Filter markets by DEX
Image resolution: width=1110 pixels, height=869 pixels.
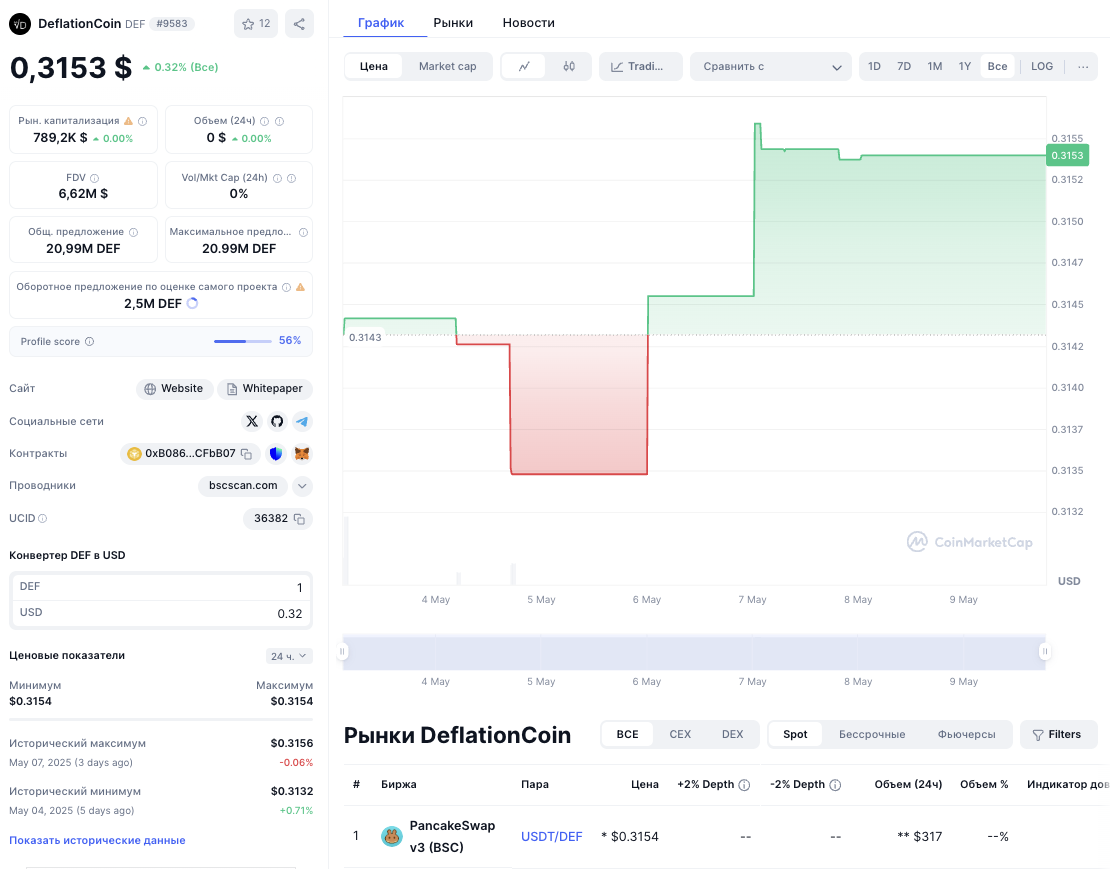click(733, 735)
